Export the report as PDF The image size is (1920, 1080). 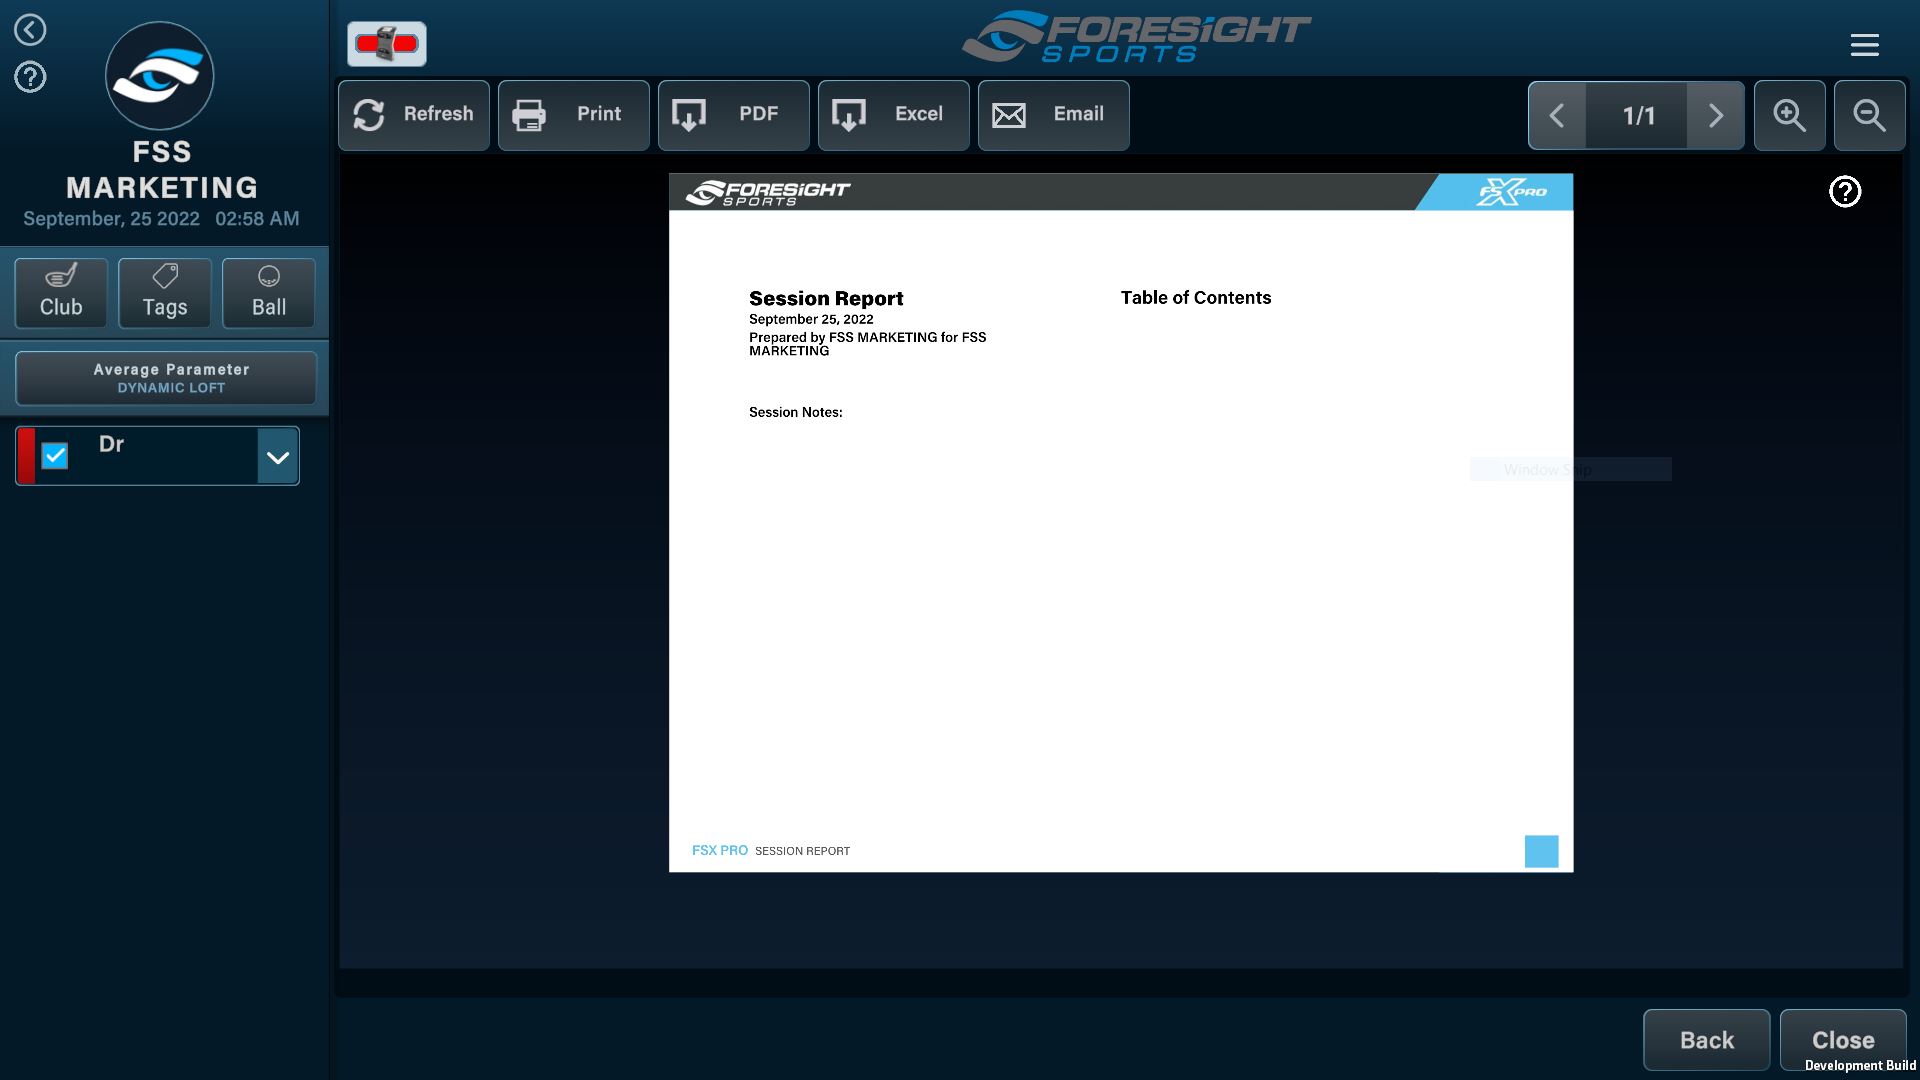pyautogui.click(x=733, y=115)
